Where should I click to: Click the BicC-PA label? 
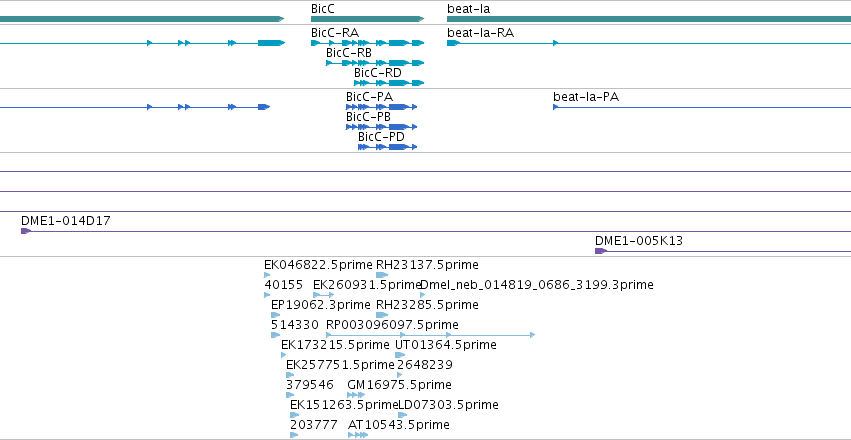tap(370, 97)
